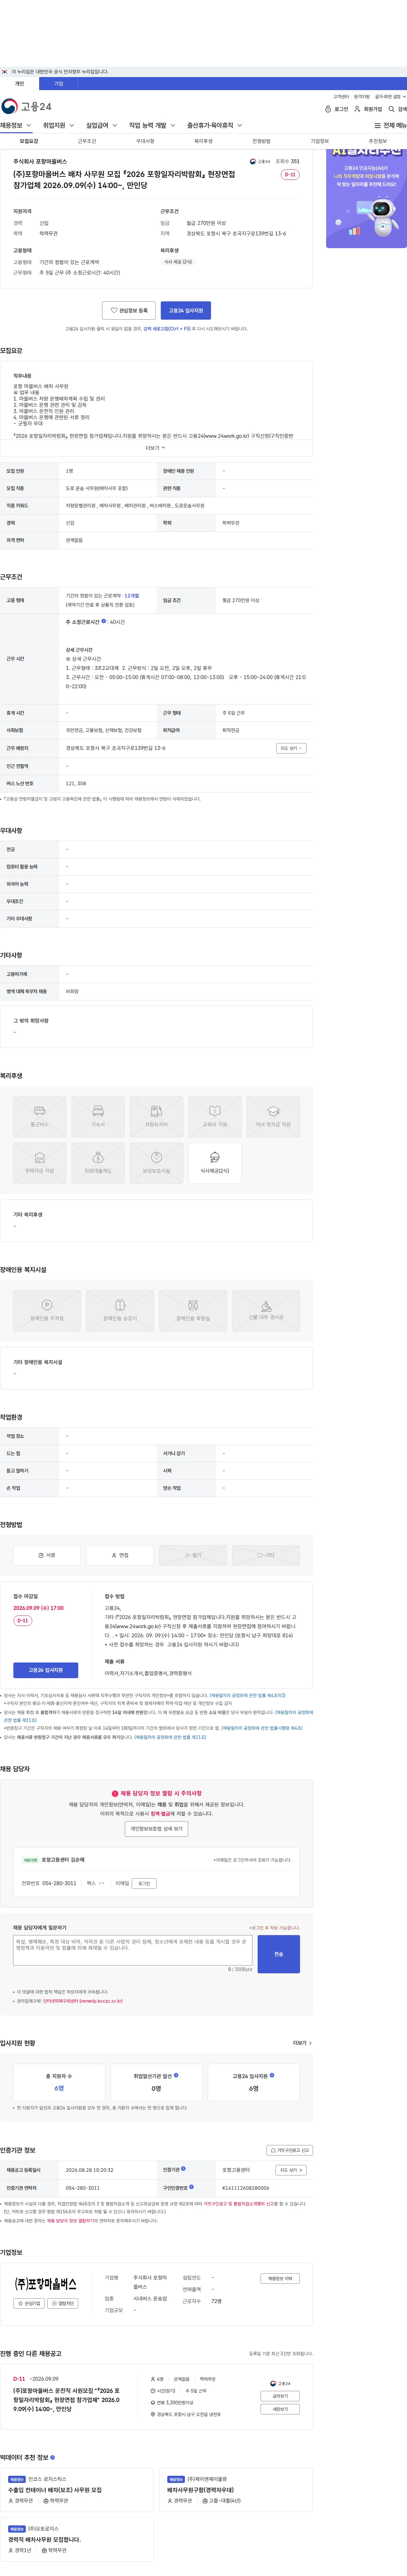Click 거짓구인광고 신고 report button
The image size is (407, 2576).
tap(290, 2150)
